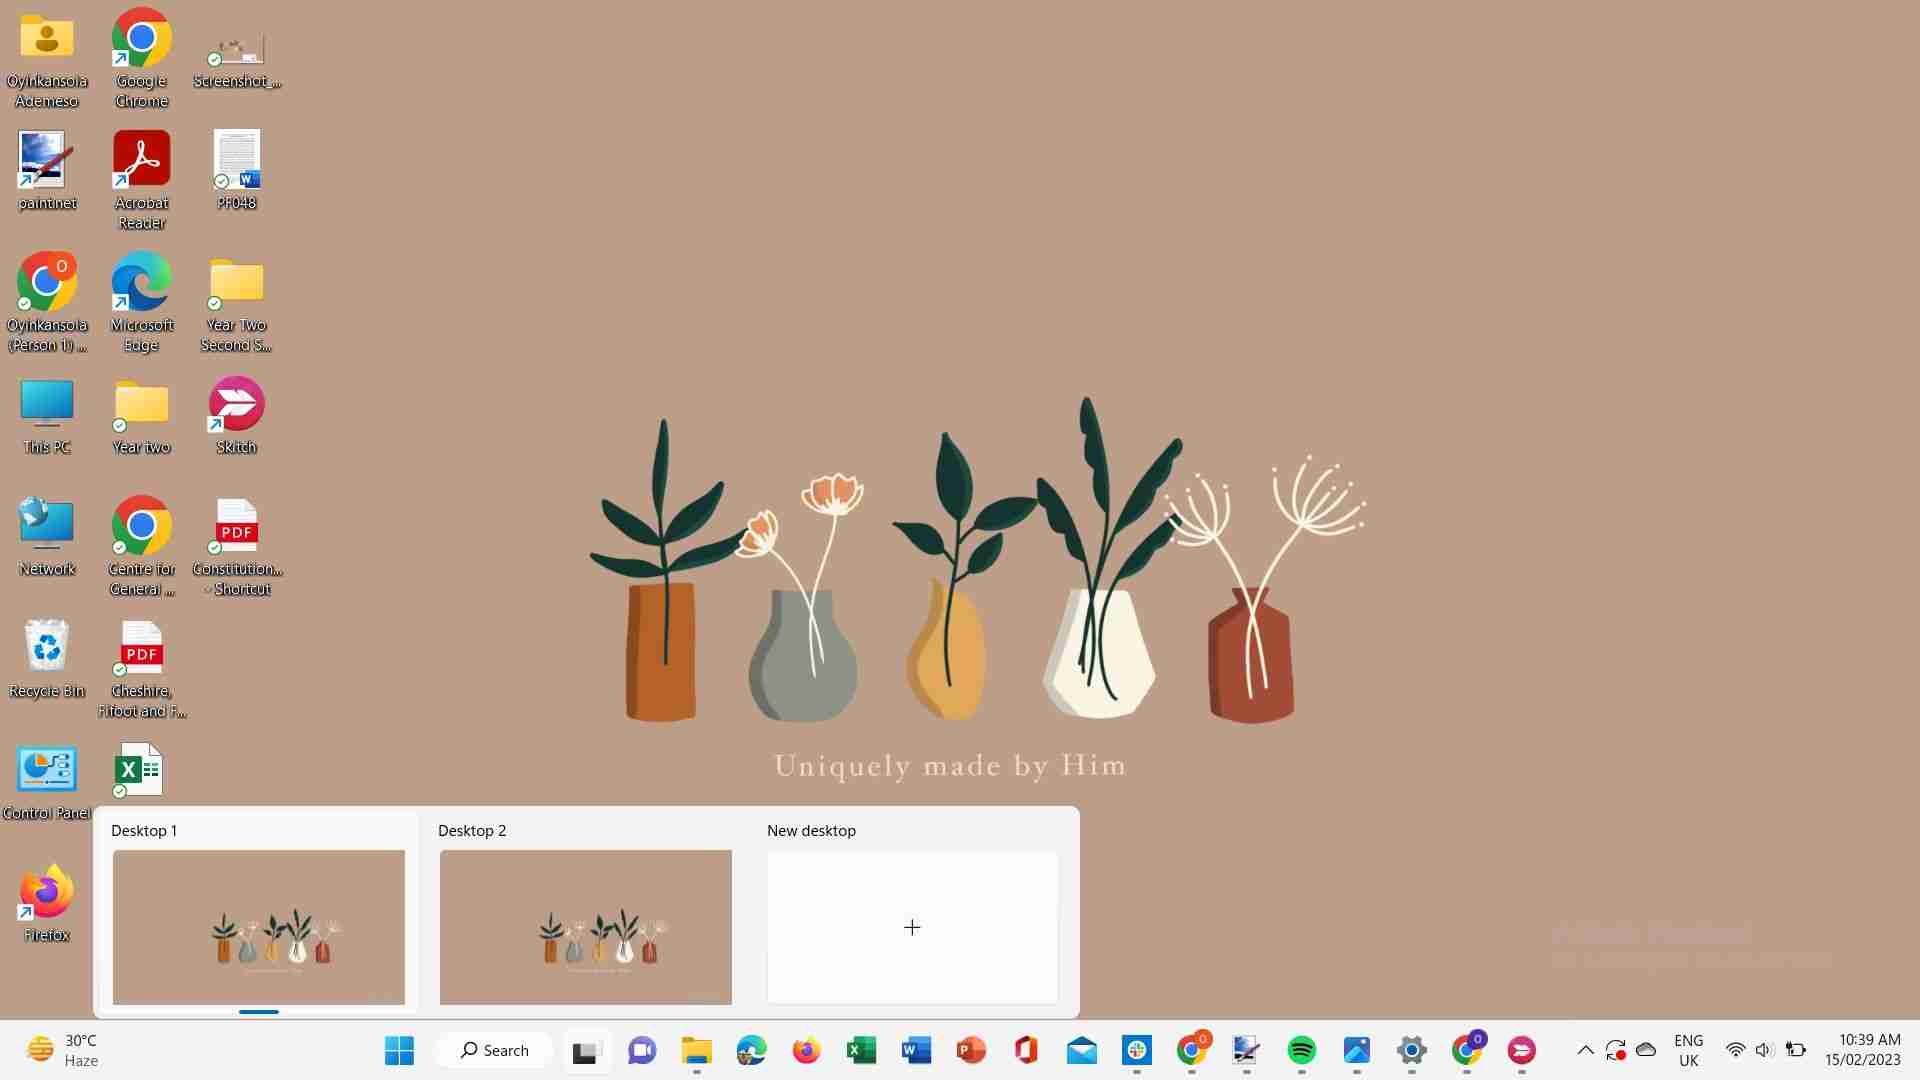Image resolution: width=1920 pixels, height=1080 pixels.
Task: Add New desktop workspace
Action: pos(911,927)
